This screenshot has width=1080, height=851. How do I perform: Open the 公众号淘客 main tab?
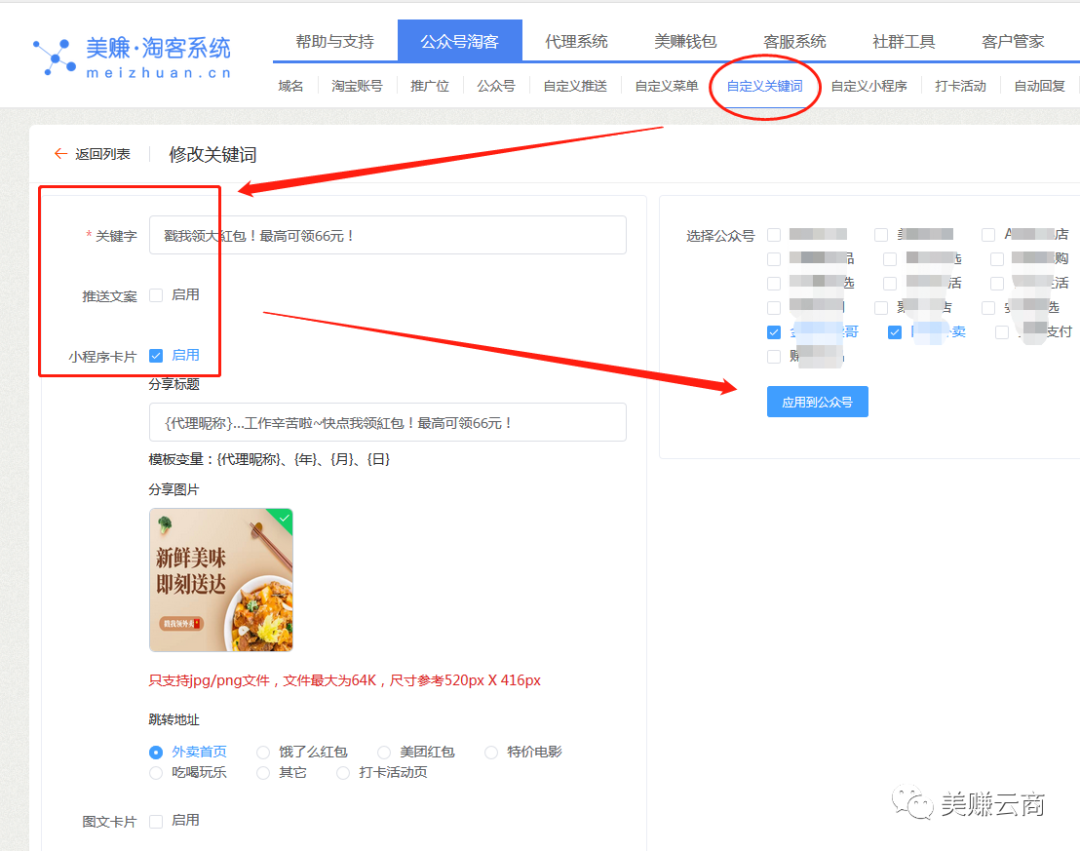click(459, 41)
